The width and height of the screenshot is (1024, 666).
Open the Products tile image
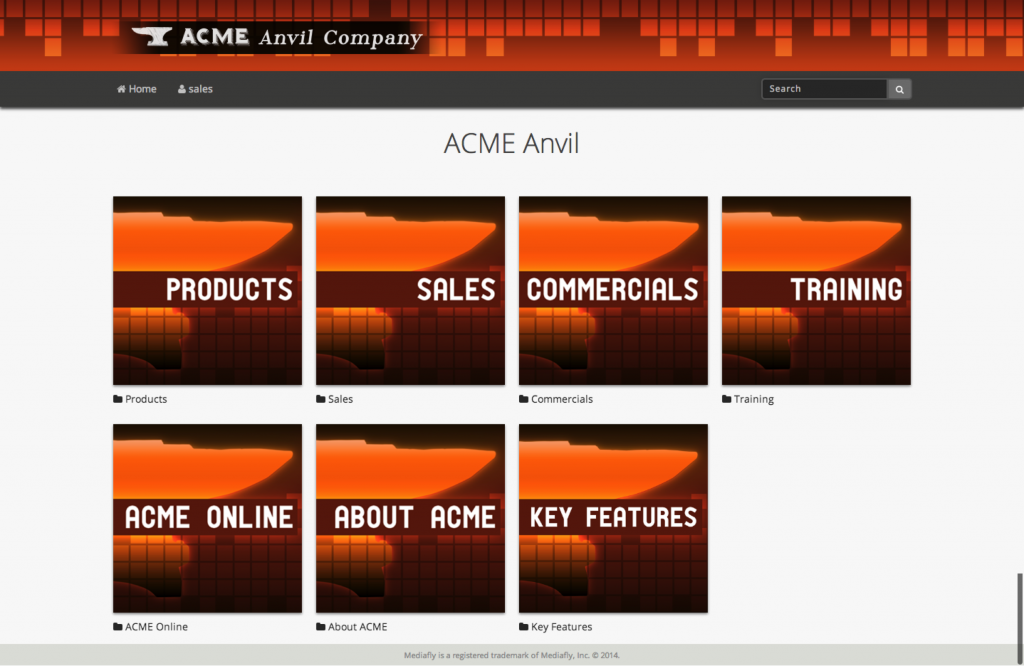tap(207, 290)
